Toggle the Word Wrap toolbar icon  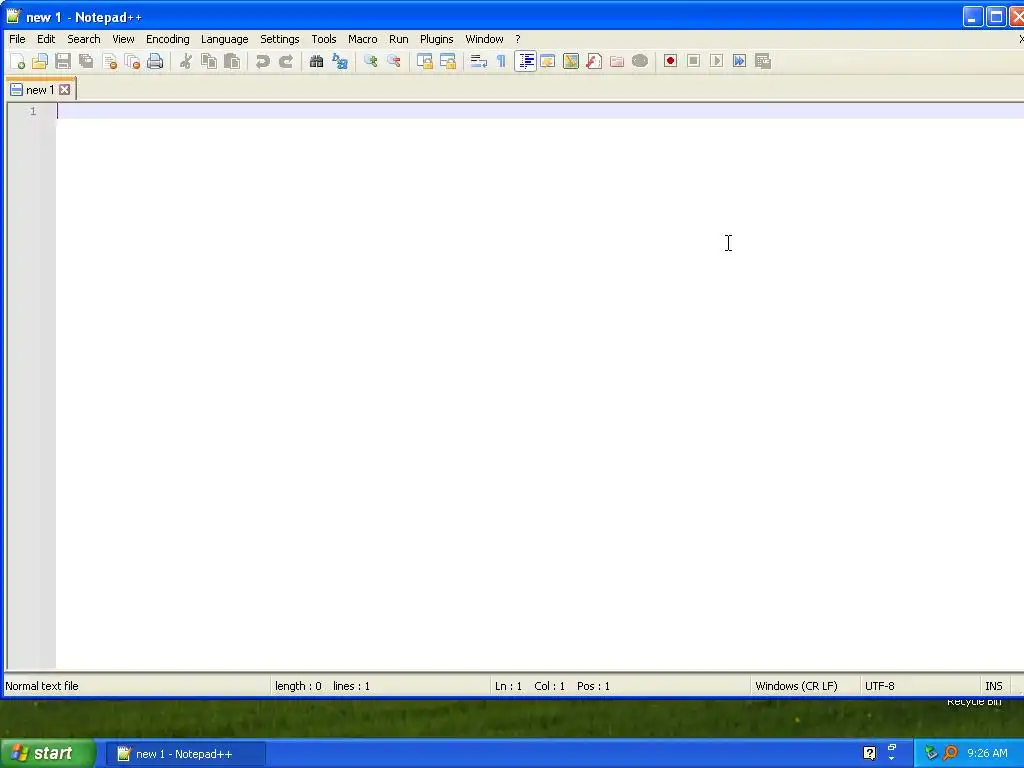point(479,61)
